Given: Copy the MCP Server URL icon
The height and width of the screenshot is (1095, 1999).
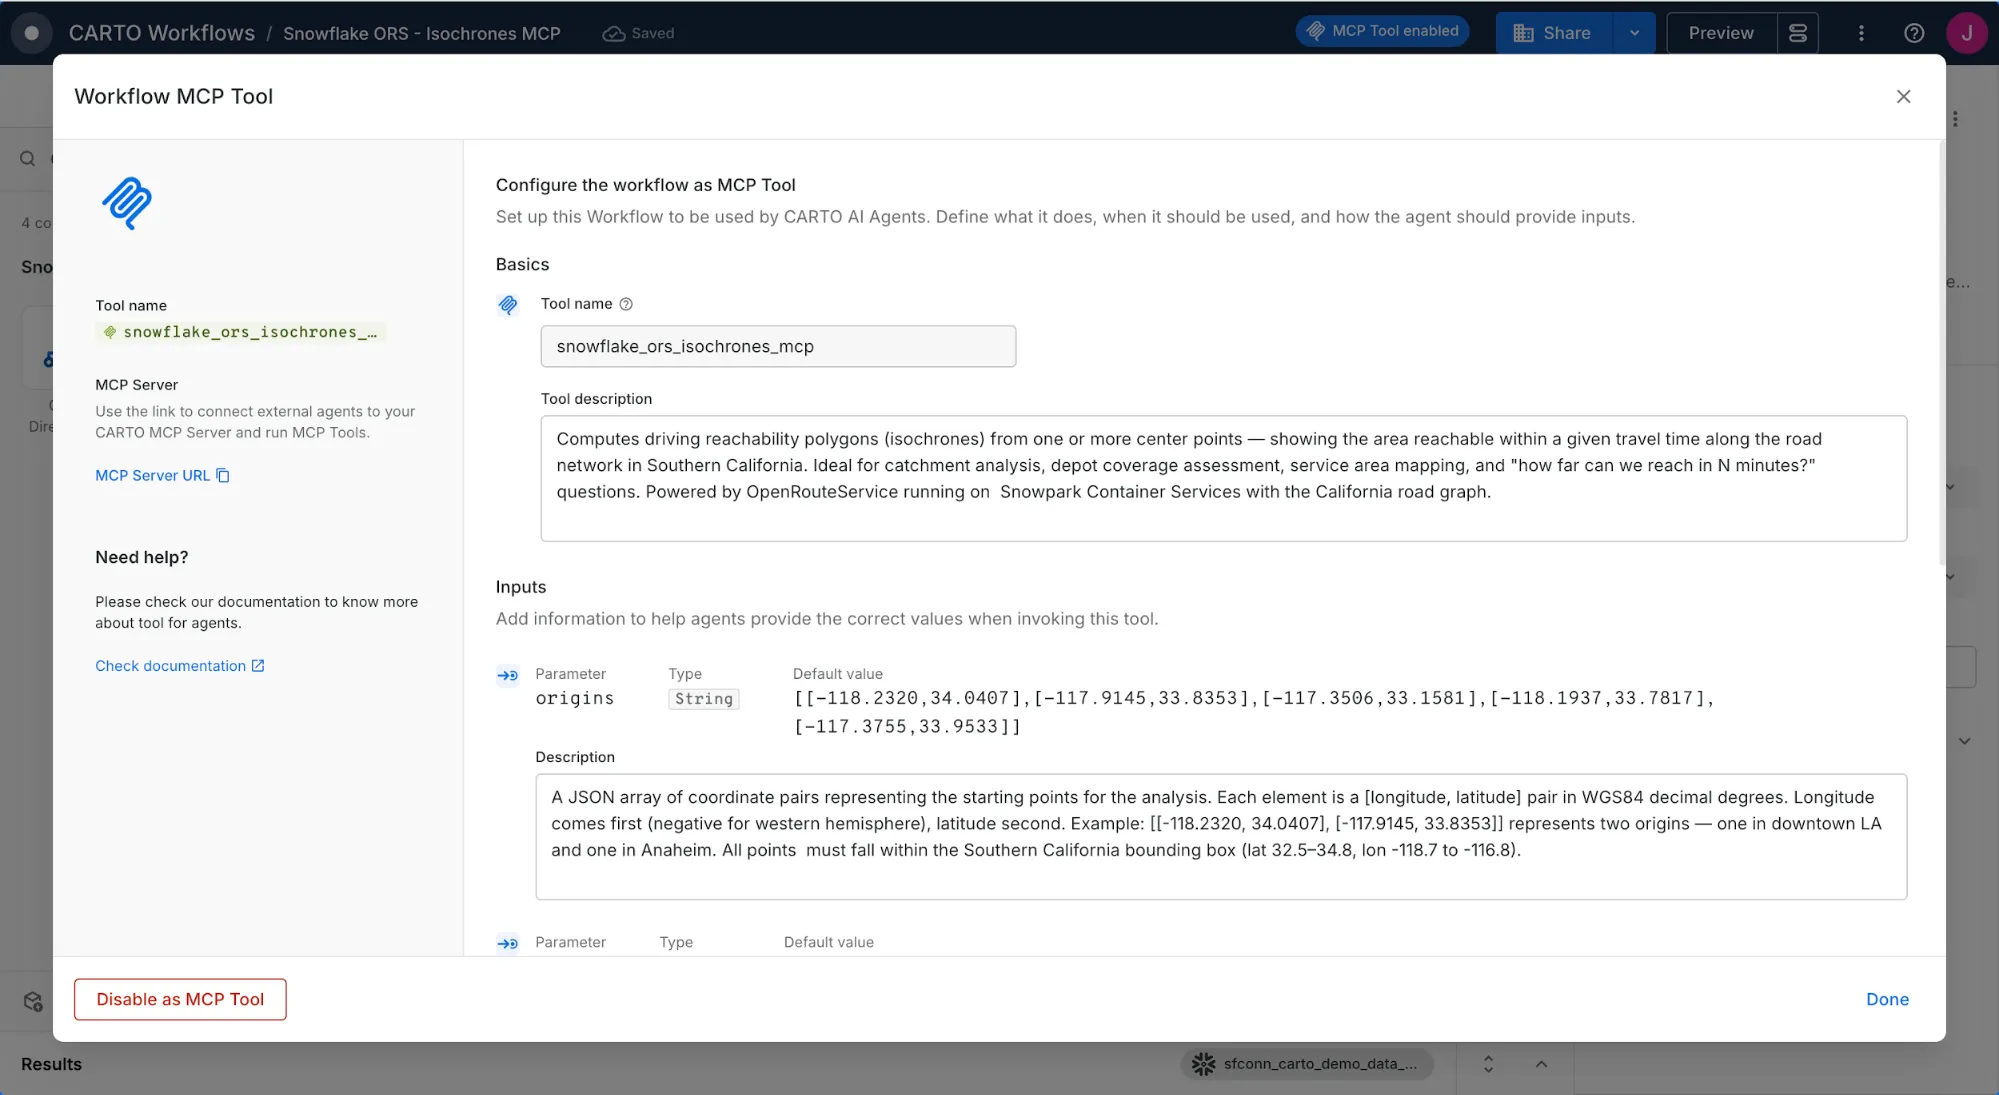Looking at the screenshot, I should (x=223, y=475).
